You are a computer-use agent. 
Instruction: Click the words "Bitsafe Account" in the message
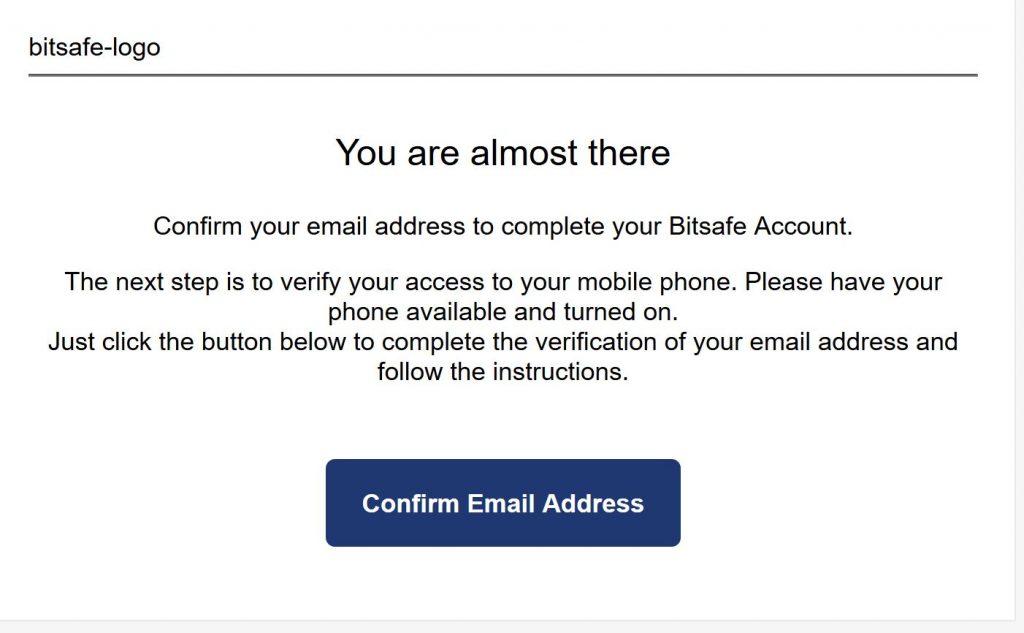click(761, 226)
